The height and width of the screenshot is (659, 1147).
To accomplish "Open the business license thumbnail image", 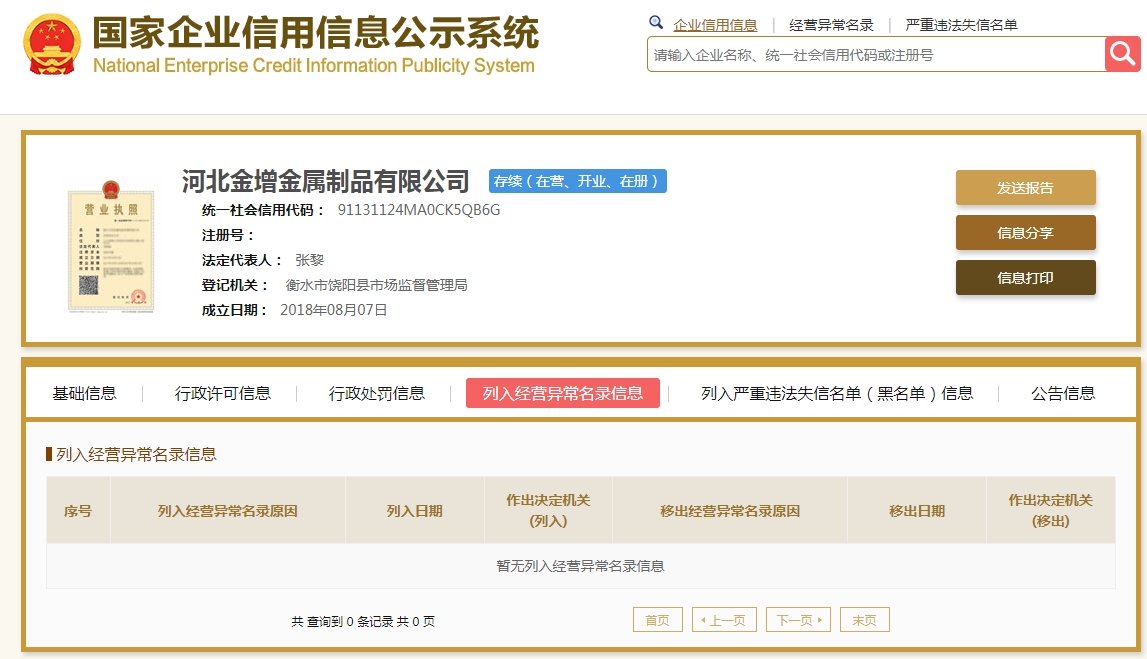I will [x=111, y=246].
